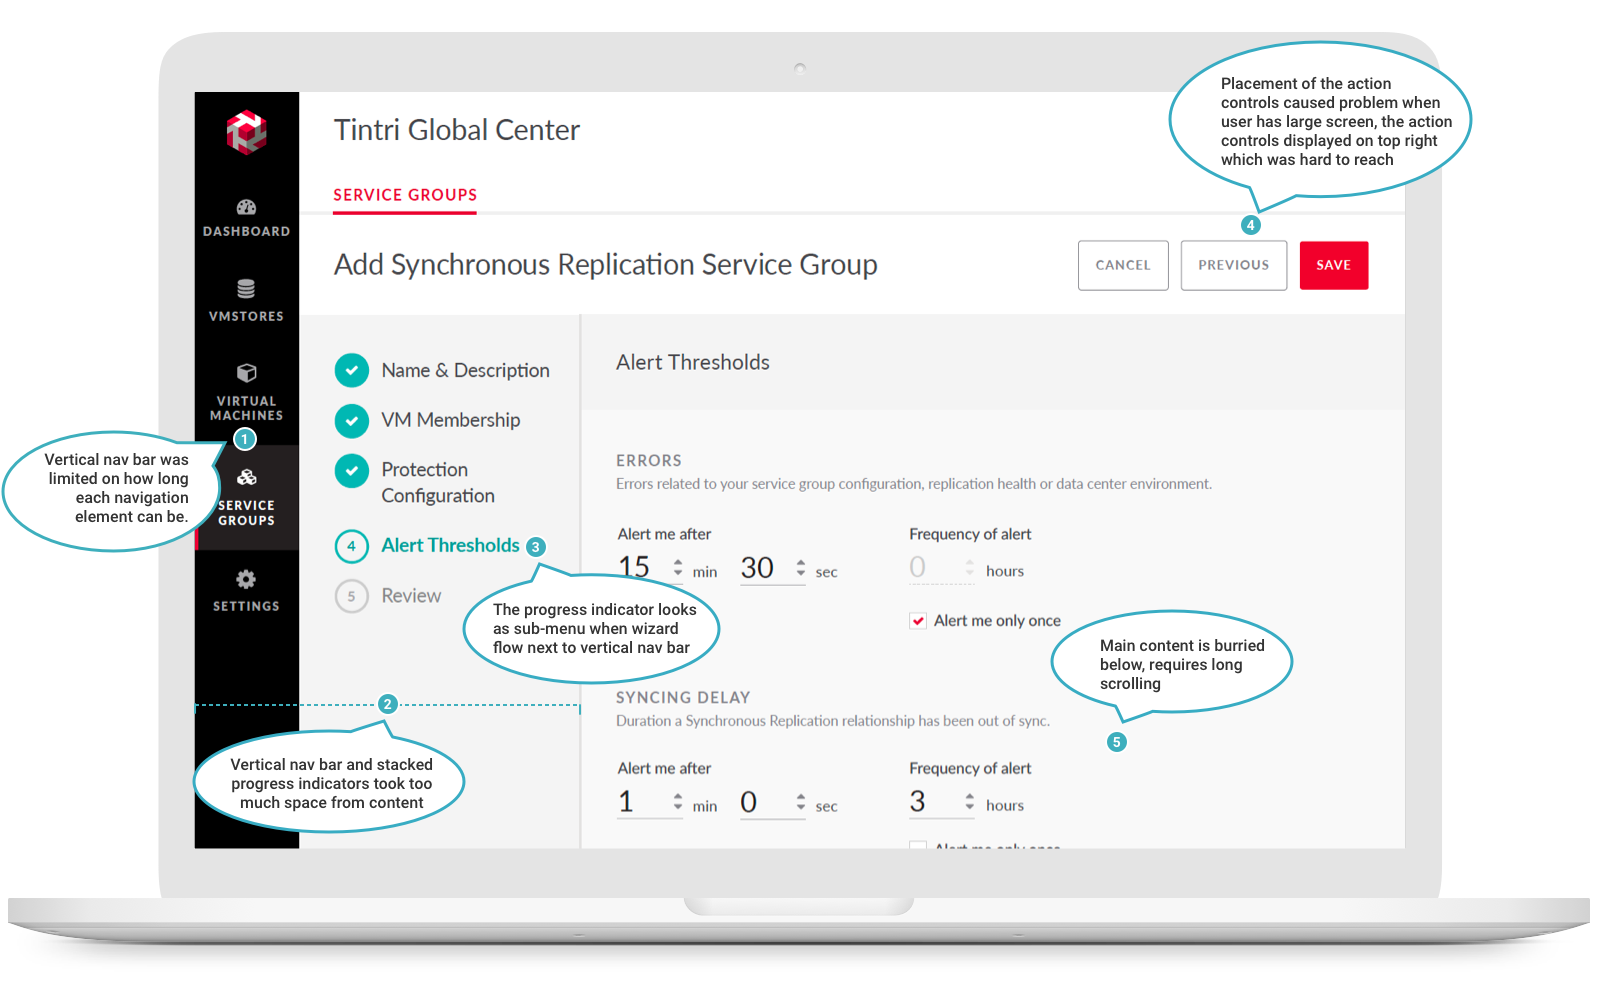Click the Previous button
This screenshot has height=983, width=1600.
pos(1233,265)
